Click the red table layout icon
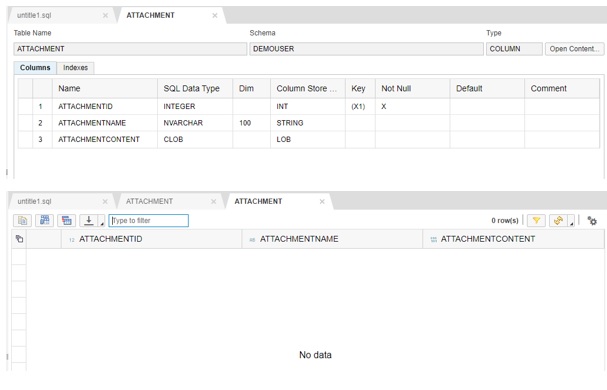The image size is (607, 390). pos(67,220)
